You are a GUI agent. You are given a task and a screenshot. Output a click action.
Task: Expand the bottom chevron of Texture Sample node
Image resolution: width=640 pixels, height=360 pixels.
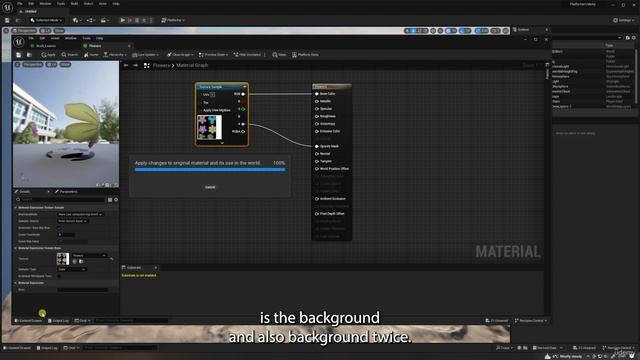(222, 143)
